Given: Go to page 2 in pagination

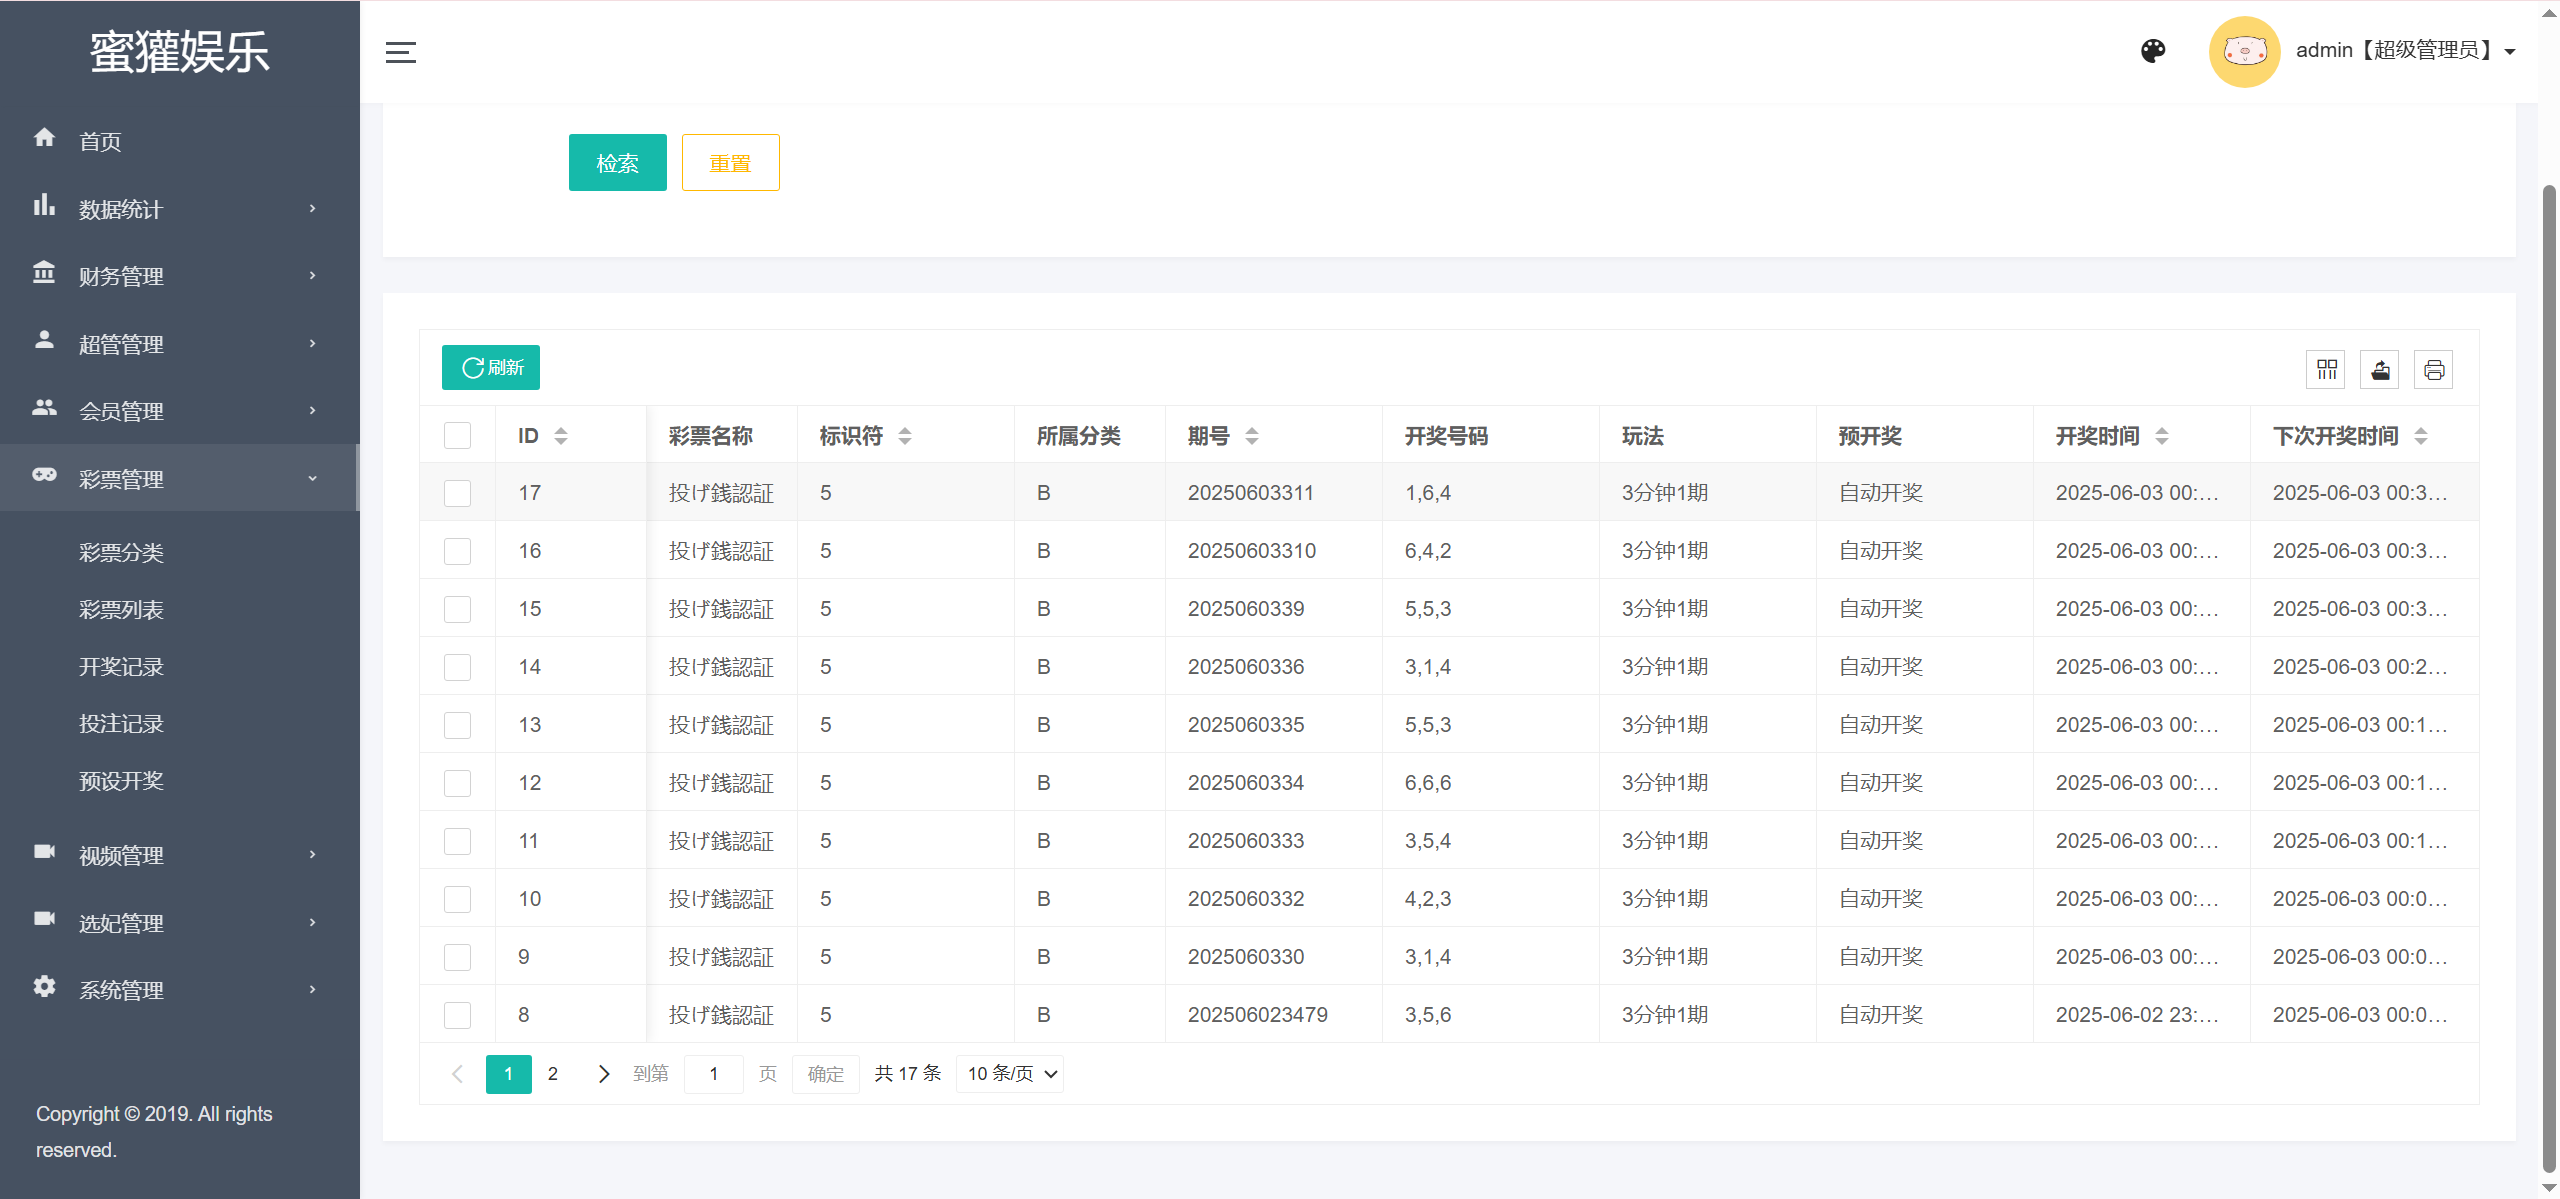Looking at the screenshot, I should [553, 1073].
